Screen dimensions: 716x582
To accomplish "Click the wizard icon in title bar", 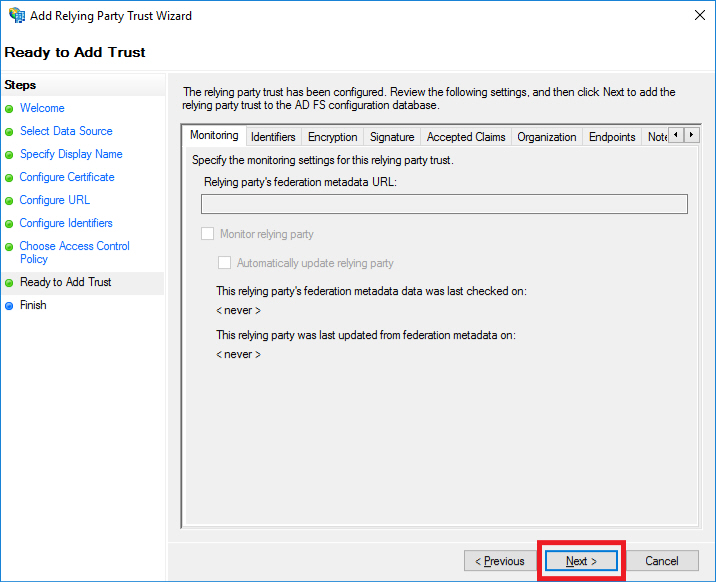I will 16,16.
